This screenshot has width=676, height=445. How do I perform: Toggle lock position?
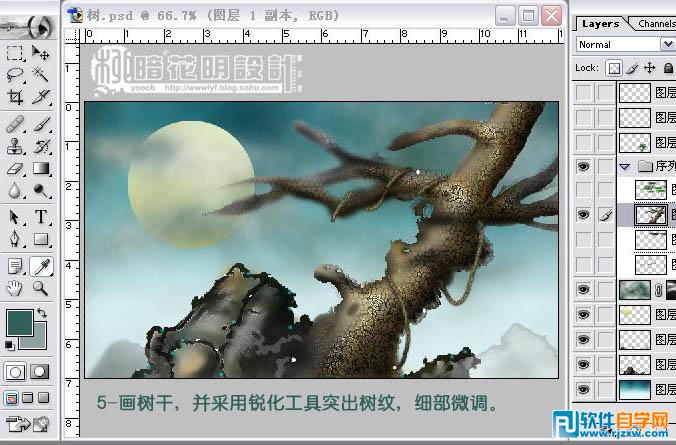(649, 68)
